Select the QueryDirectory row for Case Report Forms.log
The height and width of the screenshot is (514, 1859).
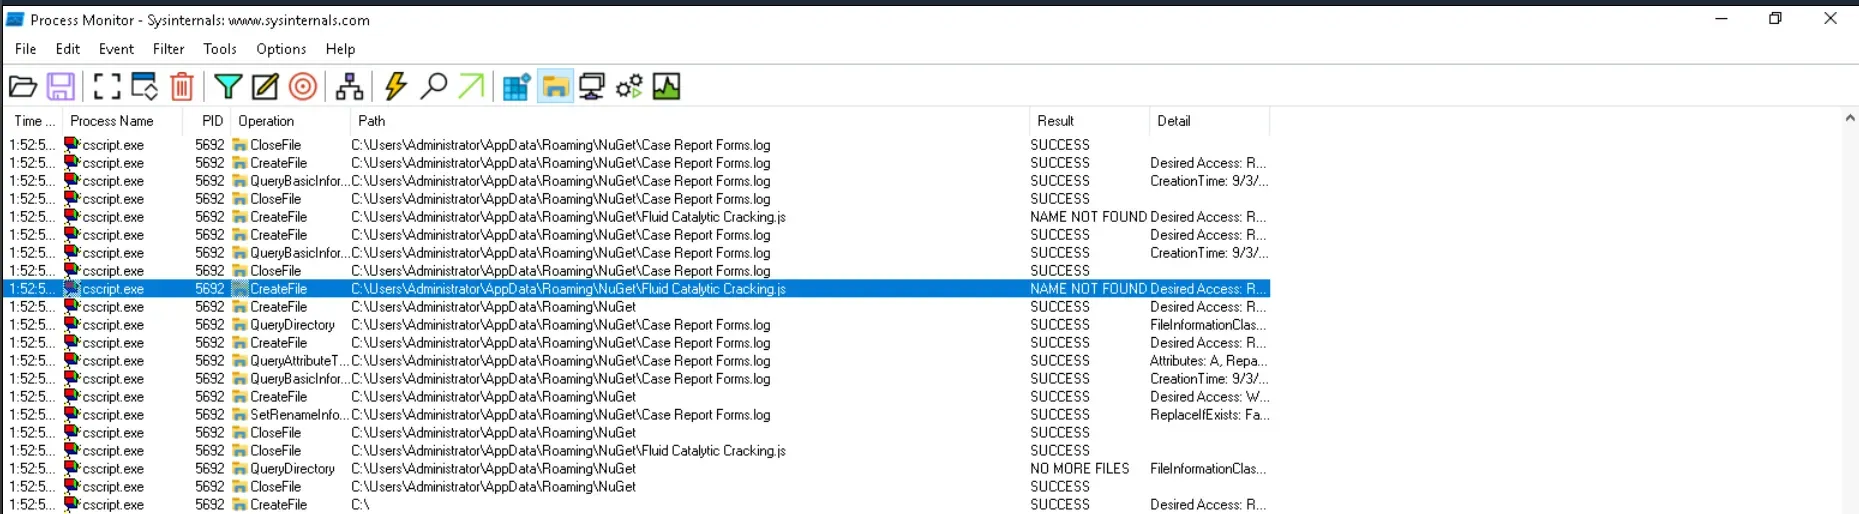(638, 325)
